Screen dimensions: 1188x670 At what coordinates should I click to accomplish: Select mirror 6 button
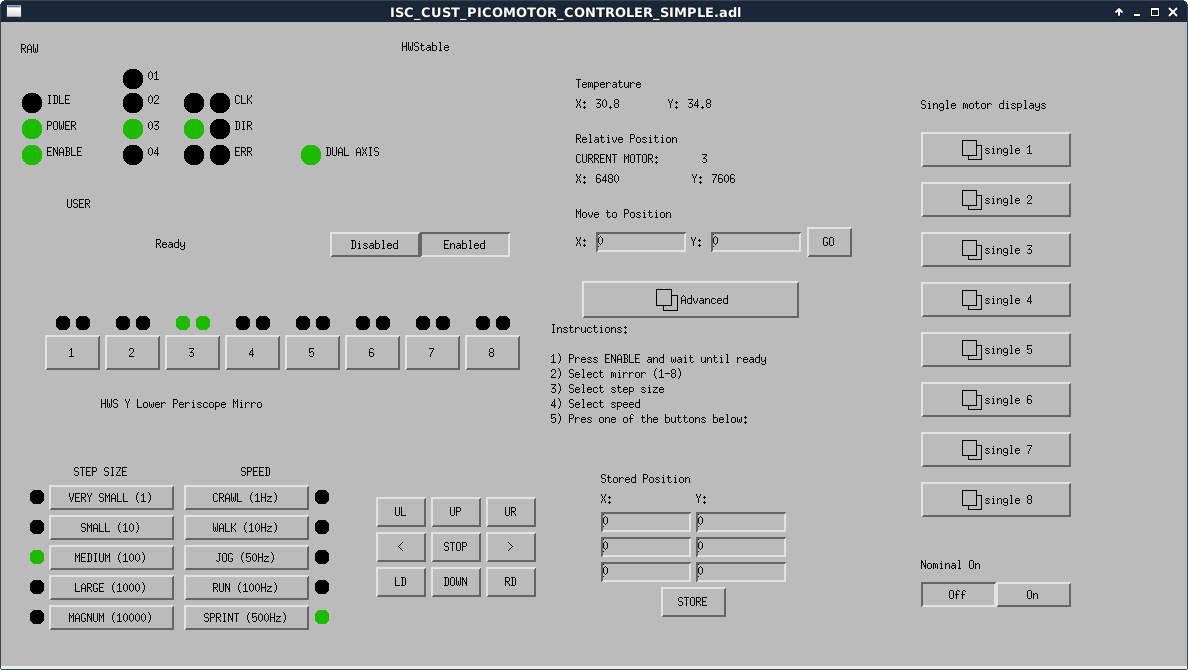point(372,353)
